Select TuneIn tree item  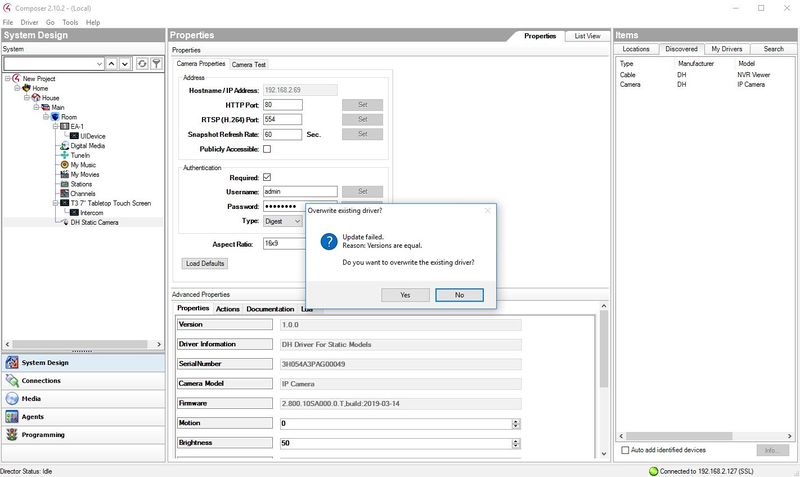click(x=80, y=155)
